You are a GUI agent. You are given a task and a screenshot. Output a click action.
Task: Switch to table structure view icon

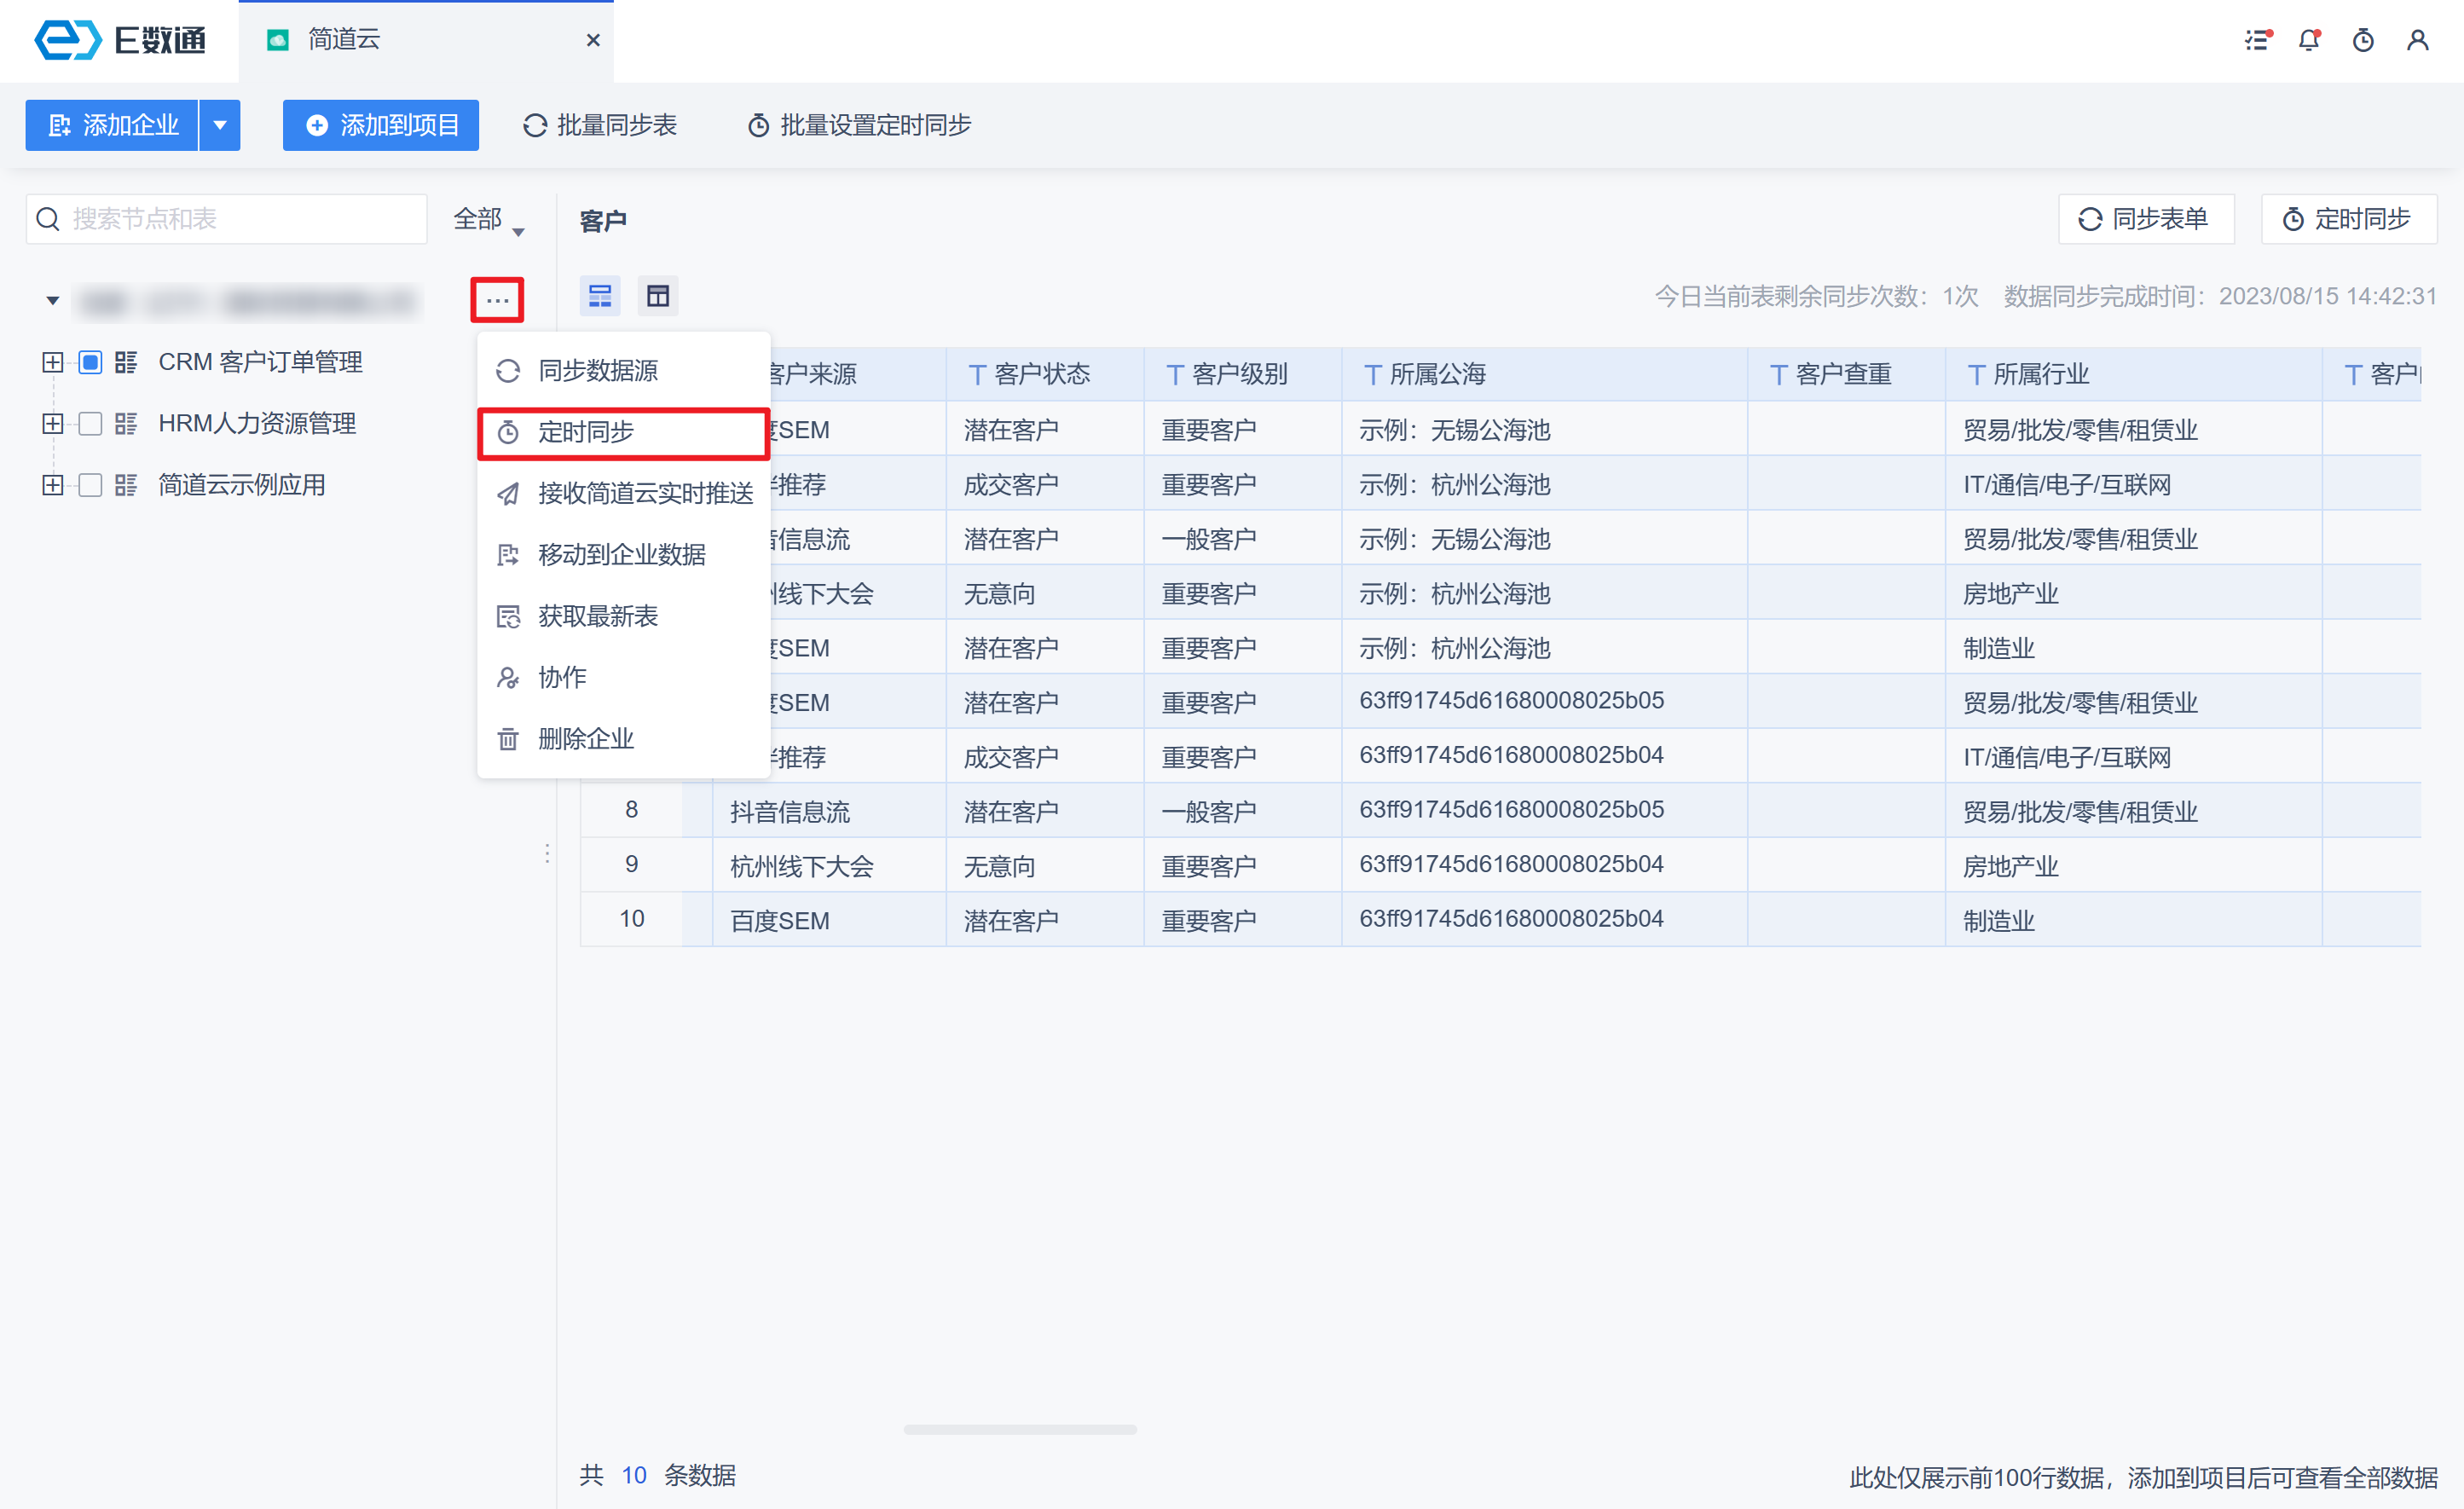[x=657, y=296]
